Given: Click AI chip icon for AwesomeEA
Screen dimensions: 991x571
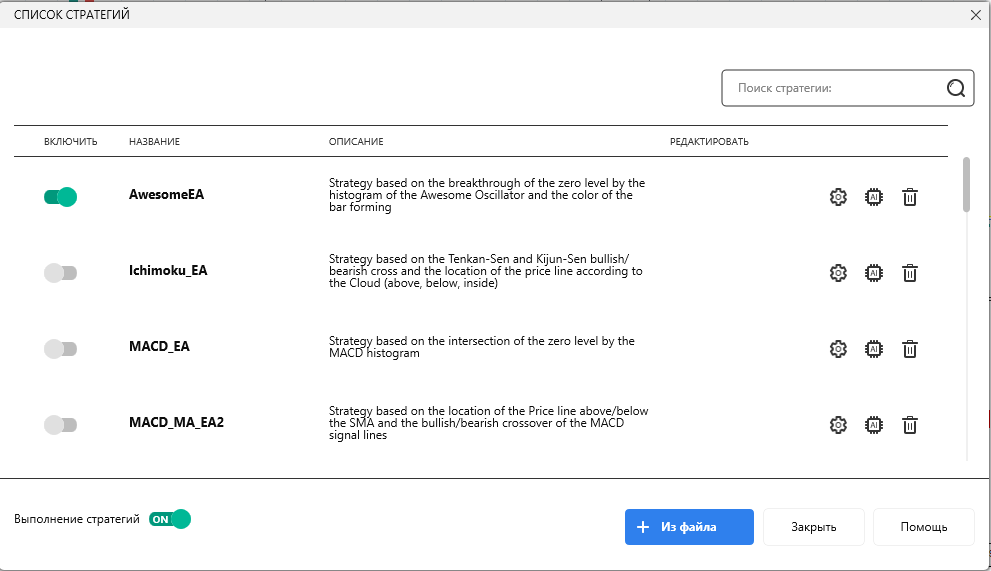Looking at the screenshot, I should [874, 197].
